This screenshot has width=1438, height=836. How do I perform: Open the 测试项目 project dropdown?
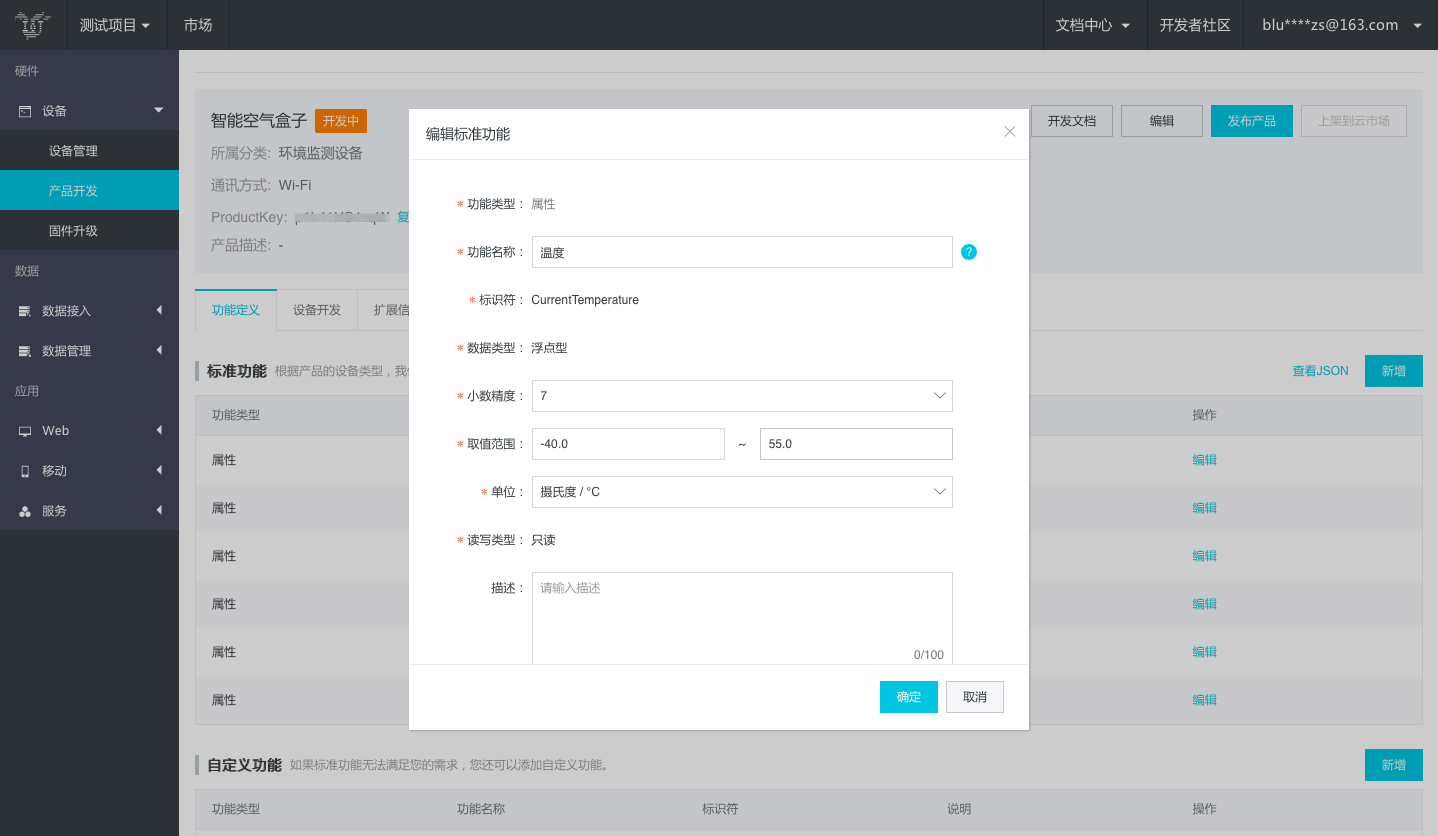[x=115, y=25]
